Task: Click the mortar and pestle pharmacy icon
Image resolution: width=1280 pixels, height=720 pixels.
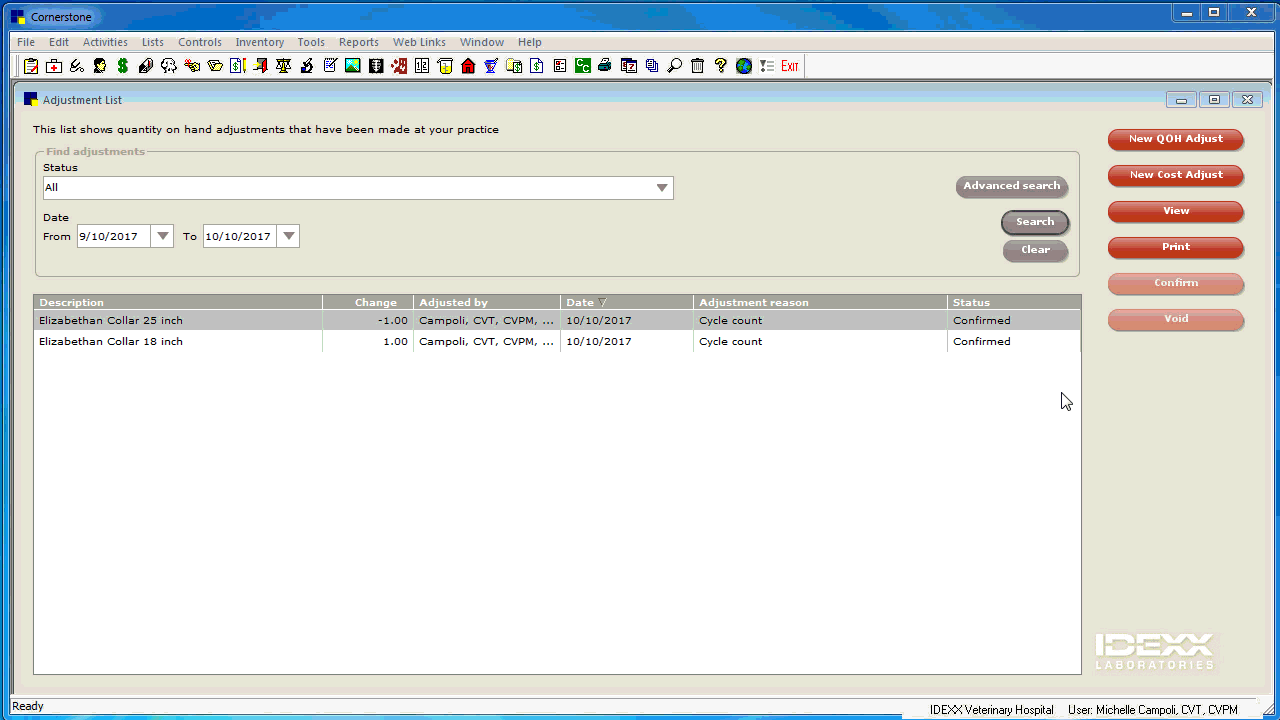Action: point(491,66)
